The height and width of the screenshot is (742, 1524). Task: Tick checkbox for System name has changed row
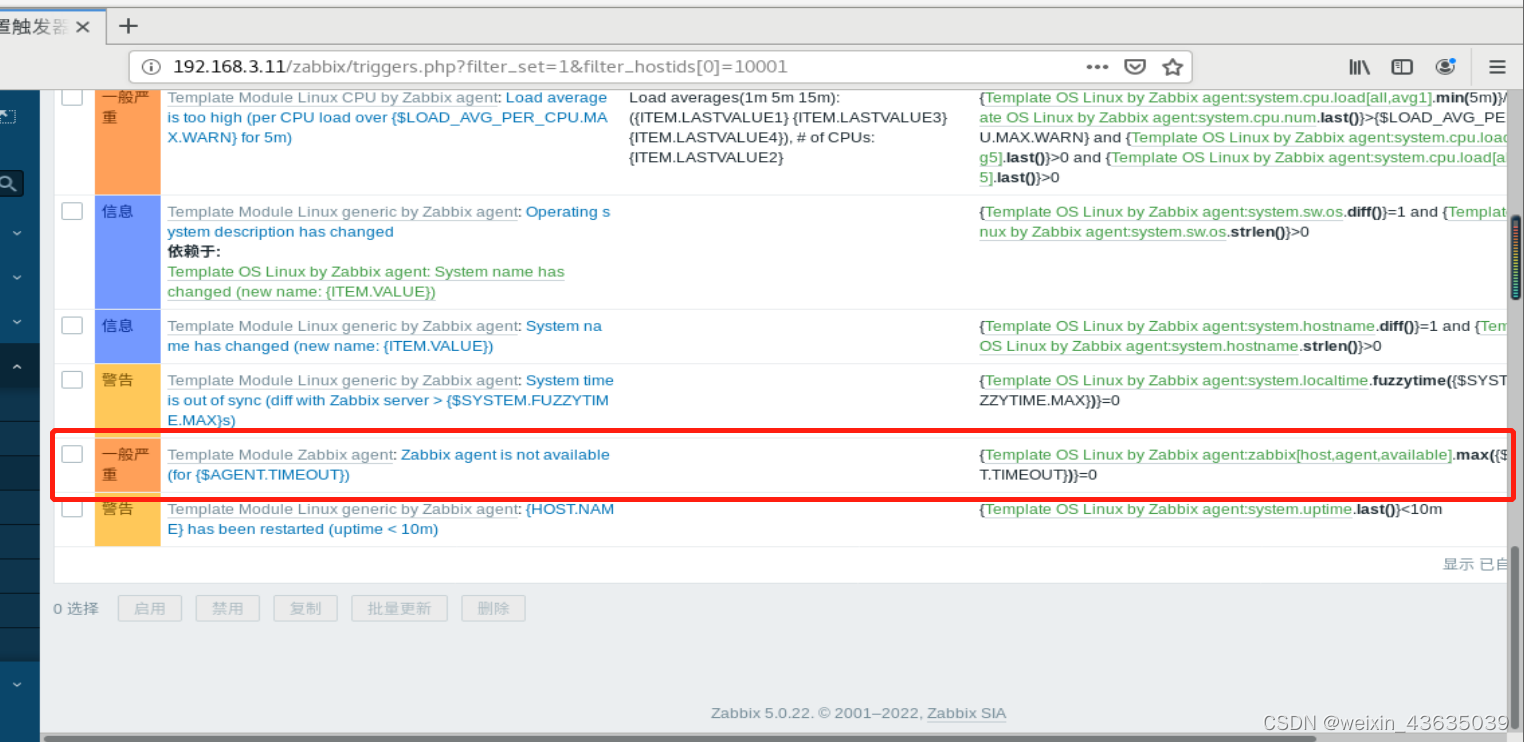(72, 325)
